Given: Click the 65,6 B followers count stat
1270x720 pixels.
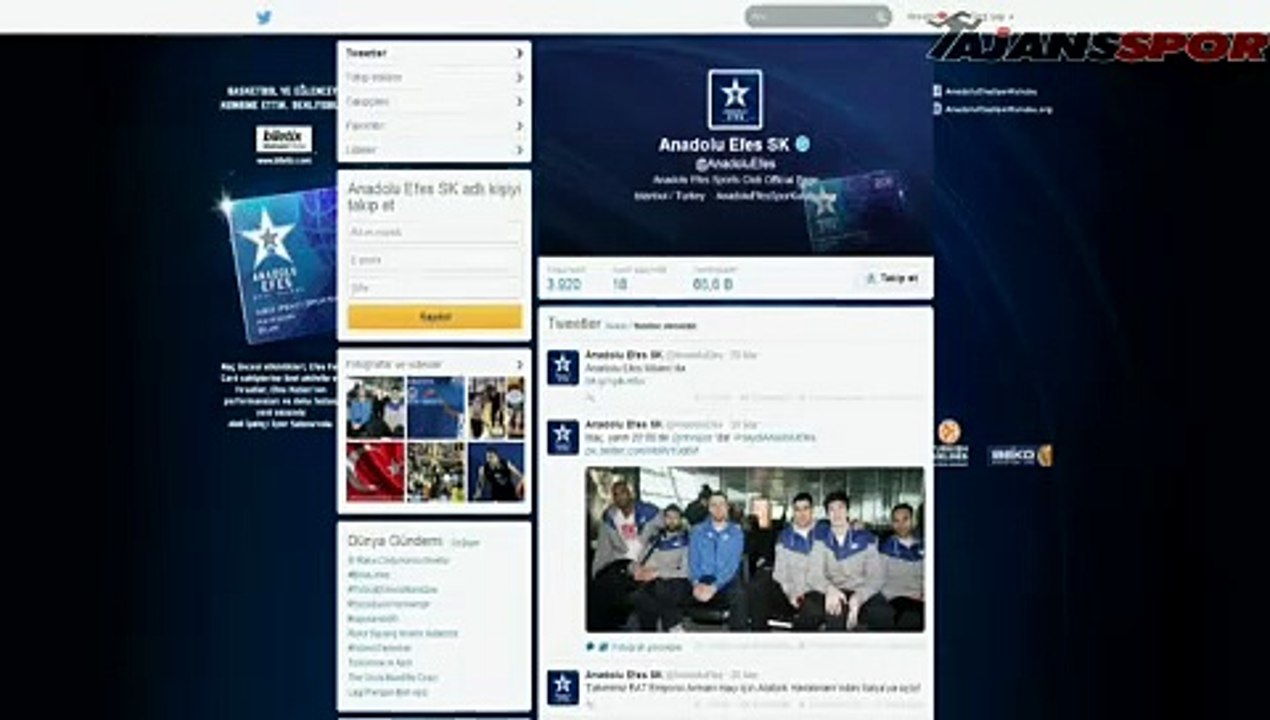Looking at the screenshot, I should click(712, 279).
